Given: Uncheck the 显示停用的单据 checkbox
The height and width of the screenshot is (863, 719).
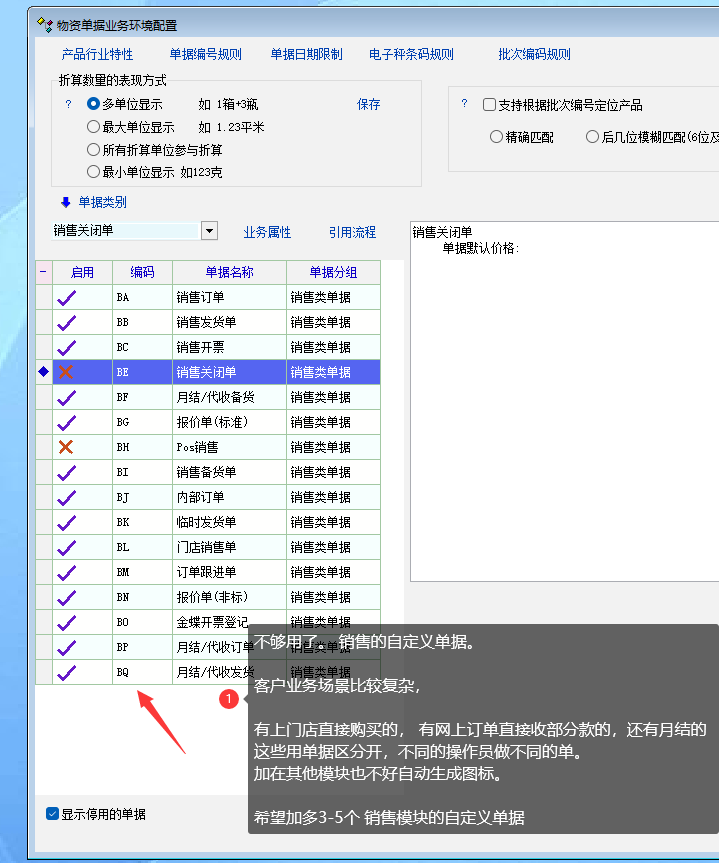Looking at the screenshot, I should click(53, 814).
